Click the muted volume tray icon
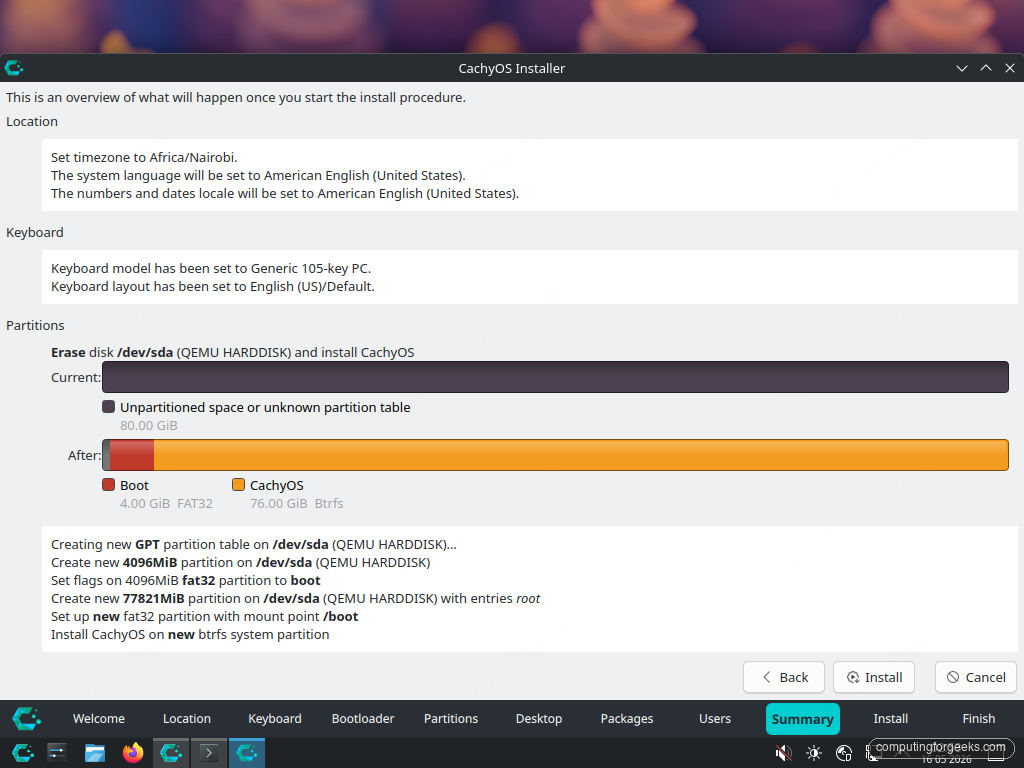Image resolution: width=1024 pixels, height=768 pixels. tap(784, 753)
